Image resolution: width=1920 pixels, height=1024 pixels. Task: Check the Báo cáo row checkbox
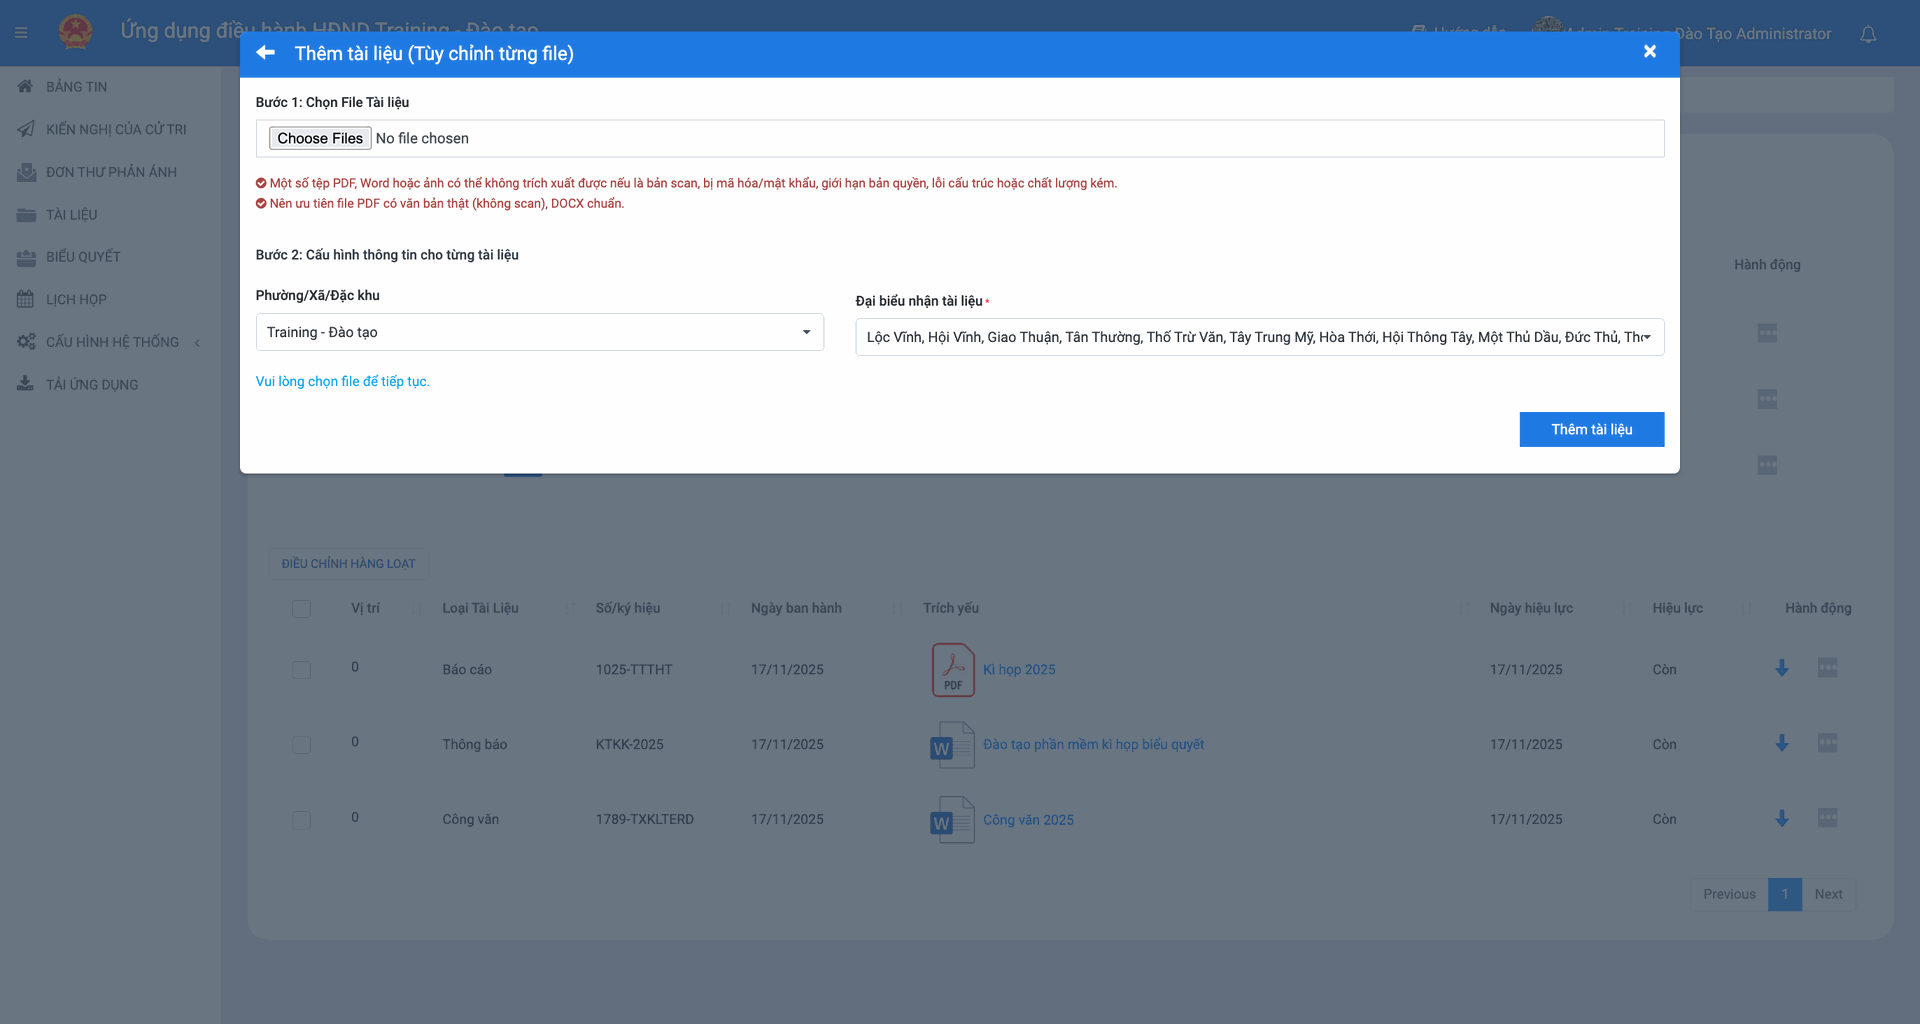[x=301, y=670]
